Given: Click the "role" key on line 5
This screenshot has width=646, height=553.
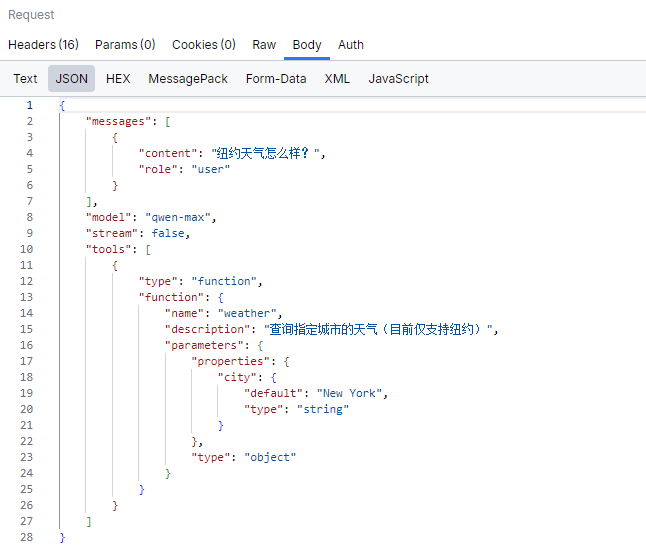Looking at the screenshot, I should tap(158, 169).
